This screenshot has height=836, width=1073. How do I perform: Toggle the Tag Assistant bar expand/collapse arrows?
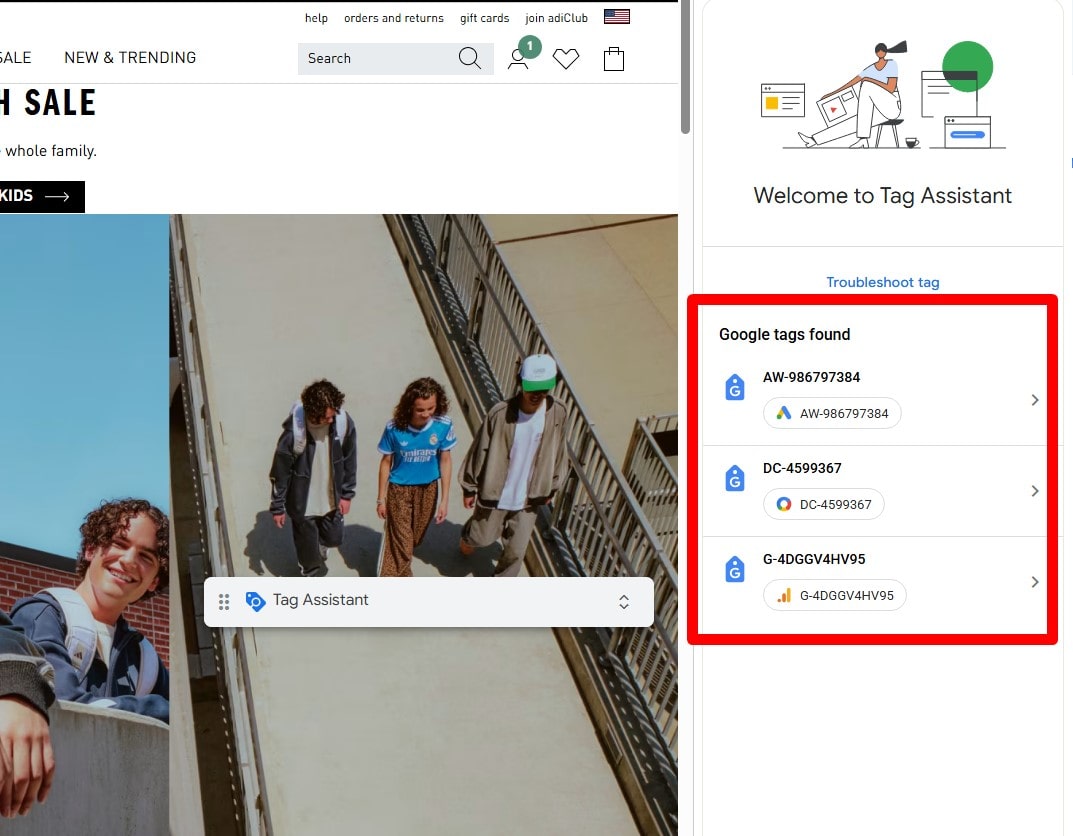click(x=624, y=601)
